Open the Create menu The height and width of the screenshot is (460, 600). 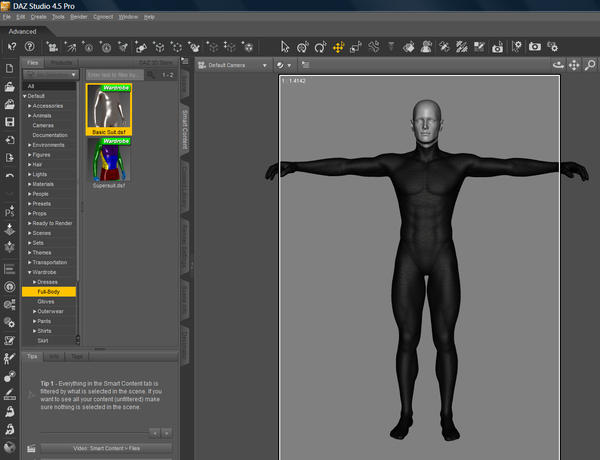pyautogui.click(x=38, y=17)
